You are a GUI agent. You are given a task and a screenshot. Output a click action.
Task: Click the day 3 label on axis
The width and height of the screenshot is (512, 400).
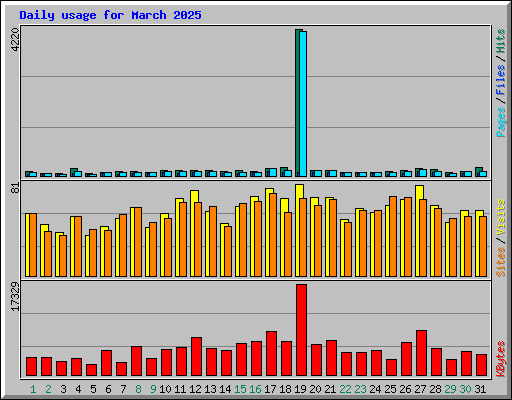[63, 389]
